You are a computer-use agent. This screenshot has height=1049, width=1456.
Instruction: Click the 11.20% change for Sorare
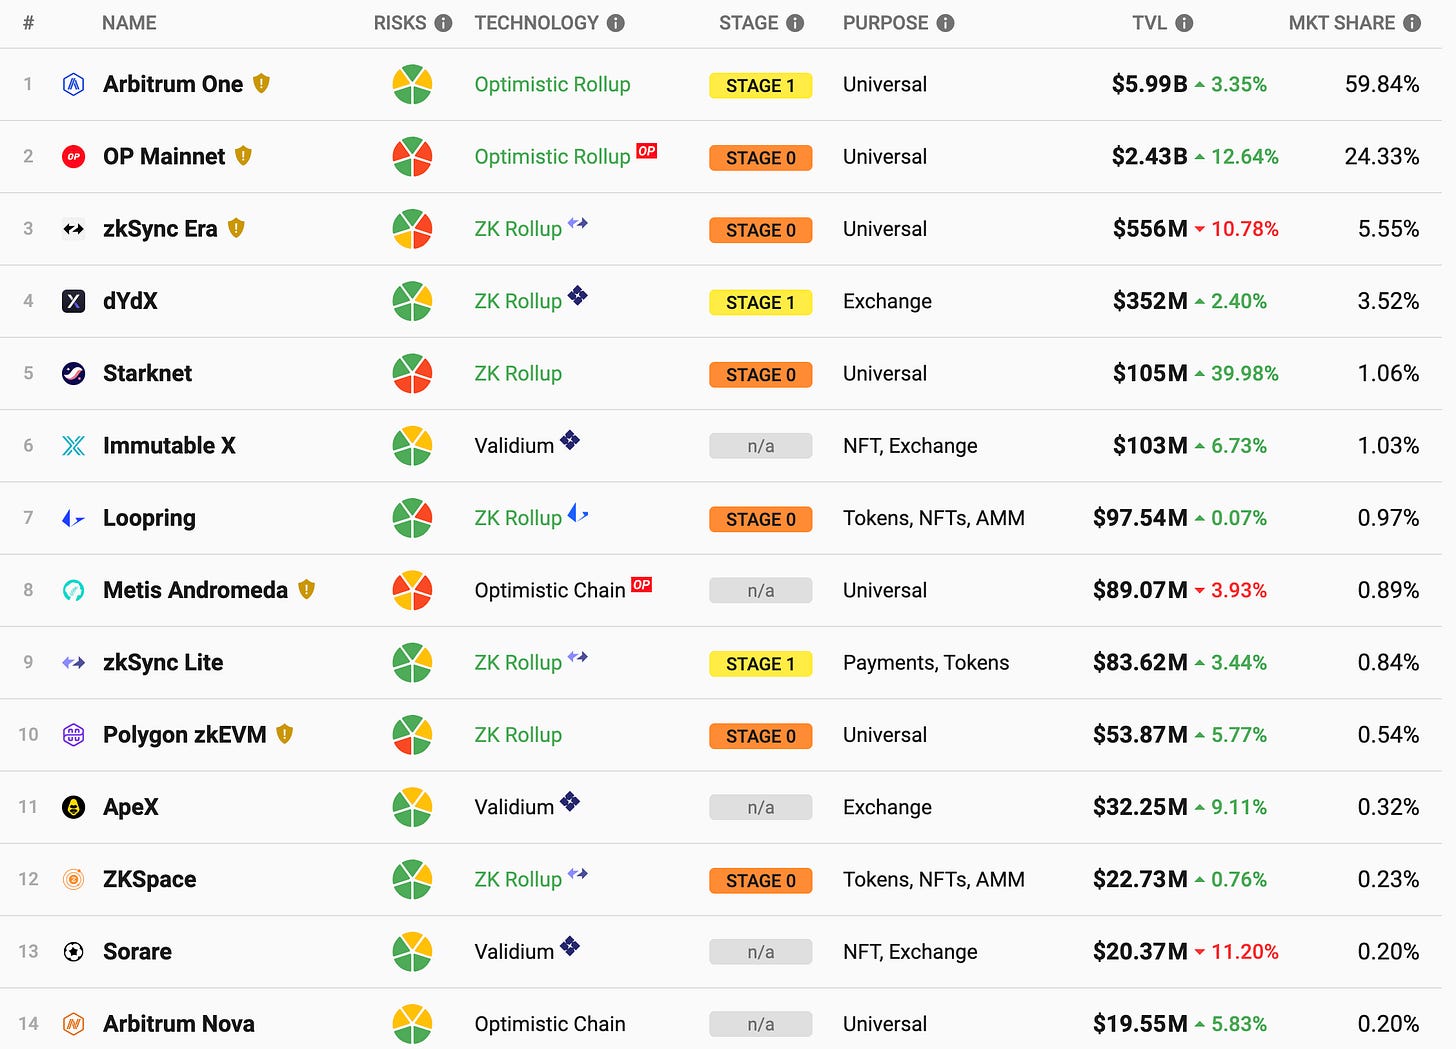[1245, 951]
